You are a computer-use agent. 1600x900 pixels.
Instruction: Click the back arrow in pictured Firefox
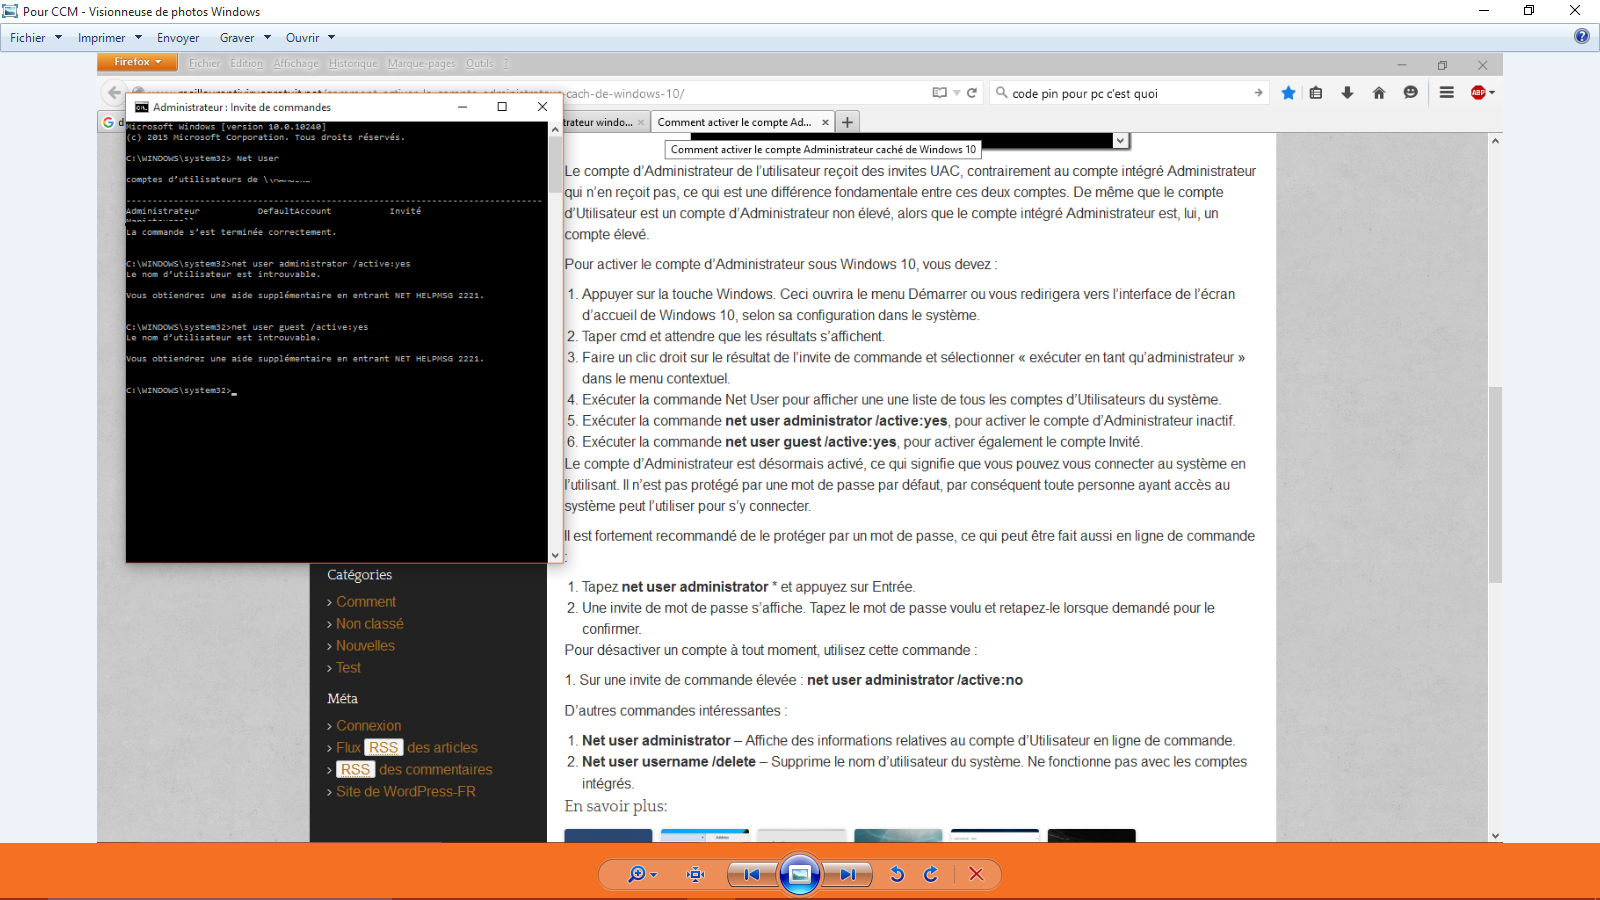click(x=113, y=93)
